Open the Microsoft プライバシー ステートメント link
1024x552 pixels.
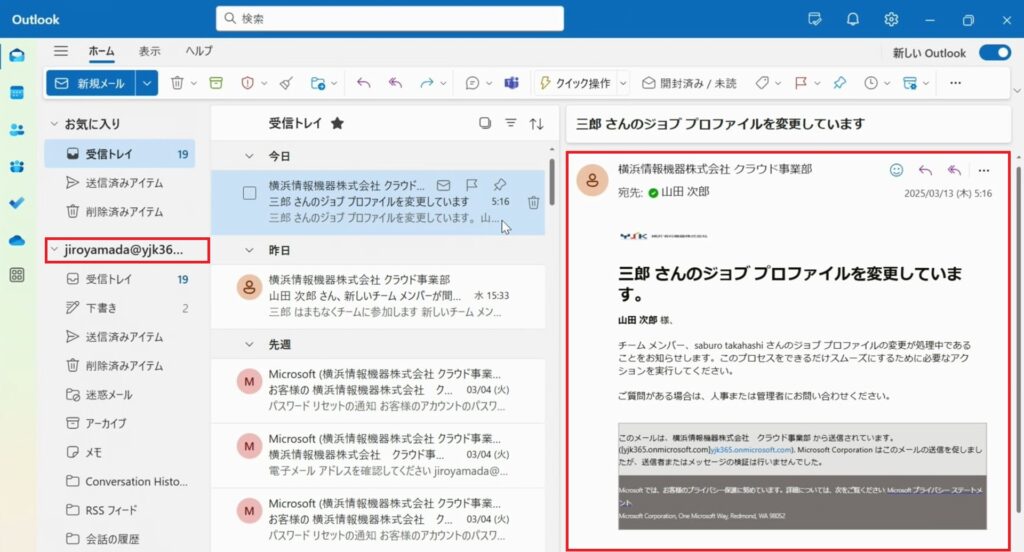coord(935,490)
